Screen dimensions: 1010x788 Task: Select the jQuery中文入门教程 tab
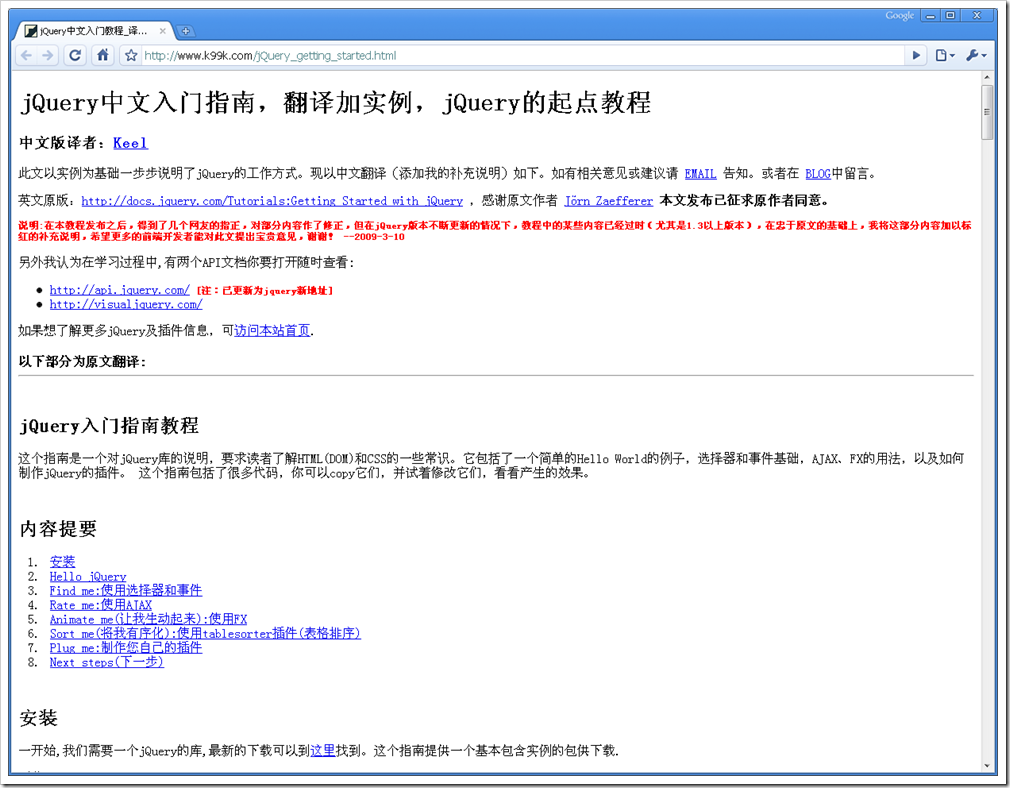coord(93,30)
